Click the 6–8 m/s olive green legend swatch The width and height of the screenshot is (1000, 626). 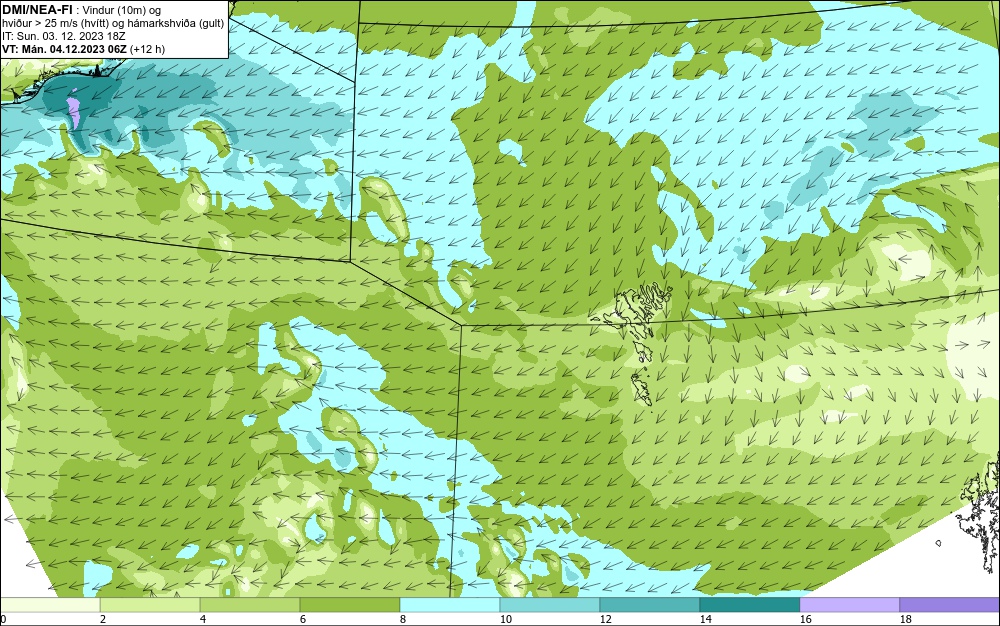pyautogui.click(x=350, y=605)
